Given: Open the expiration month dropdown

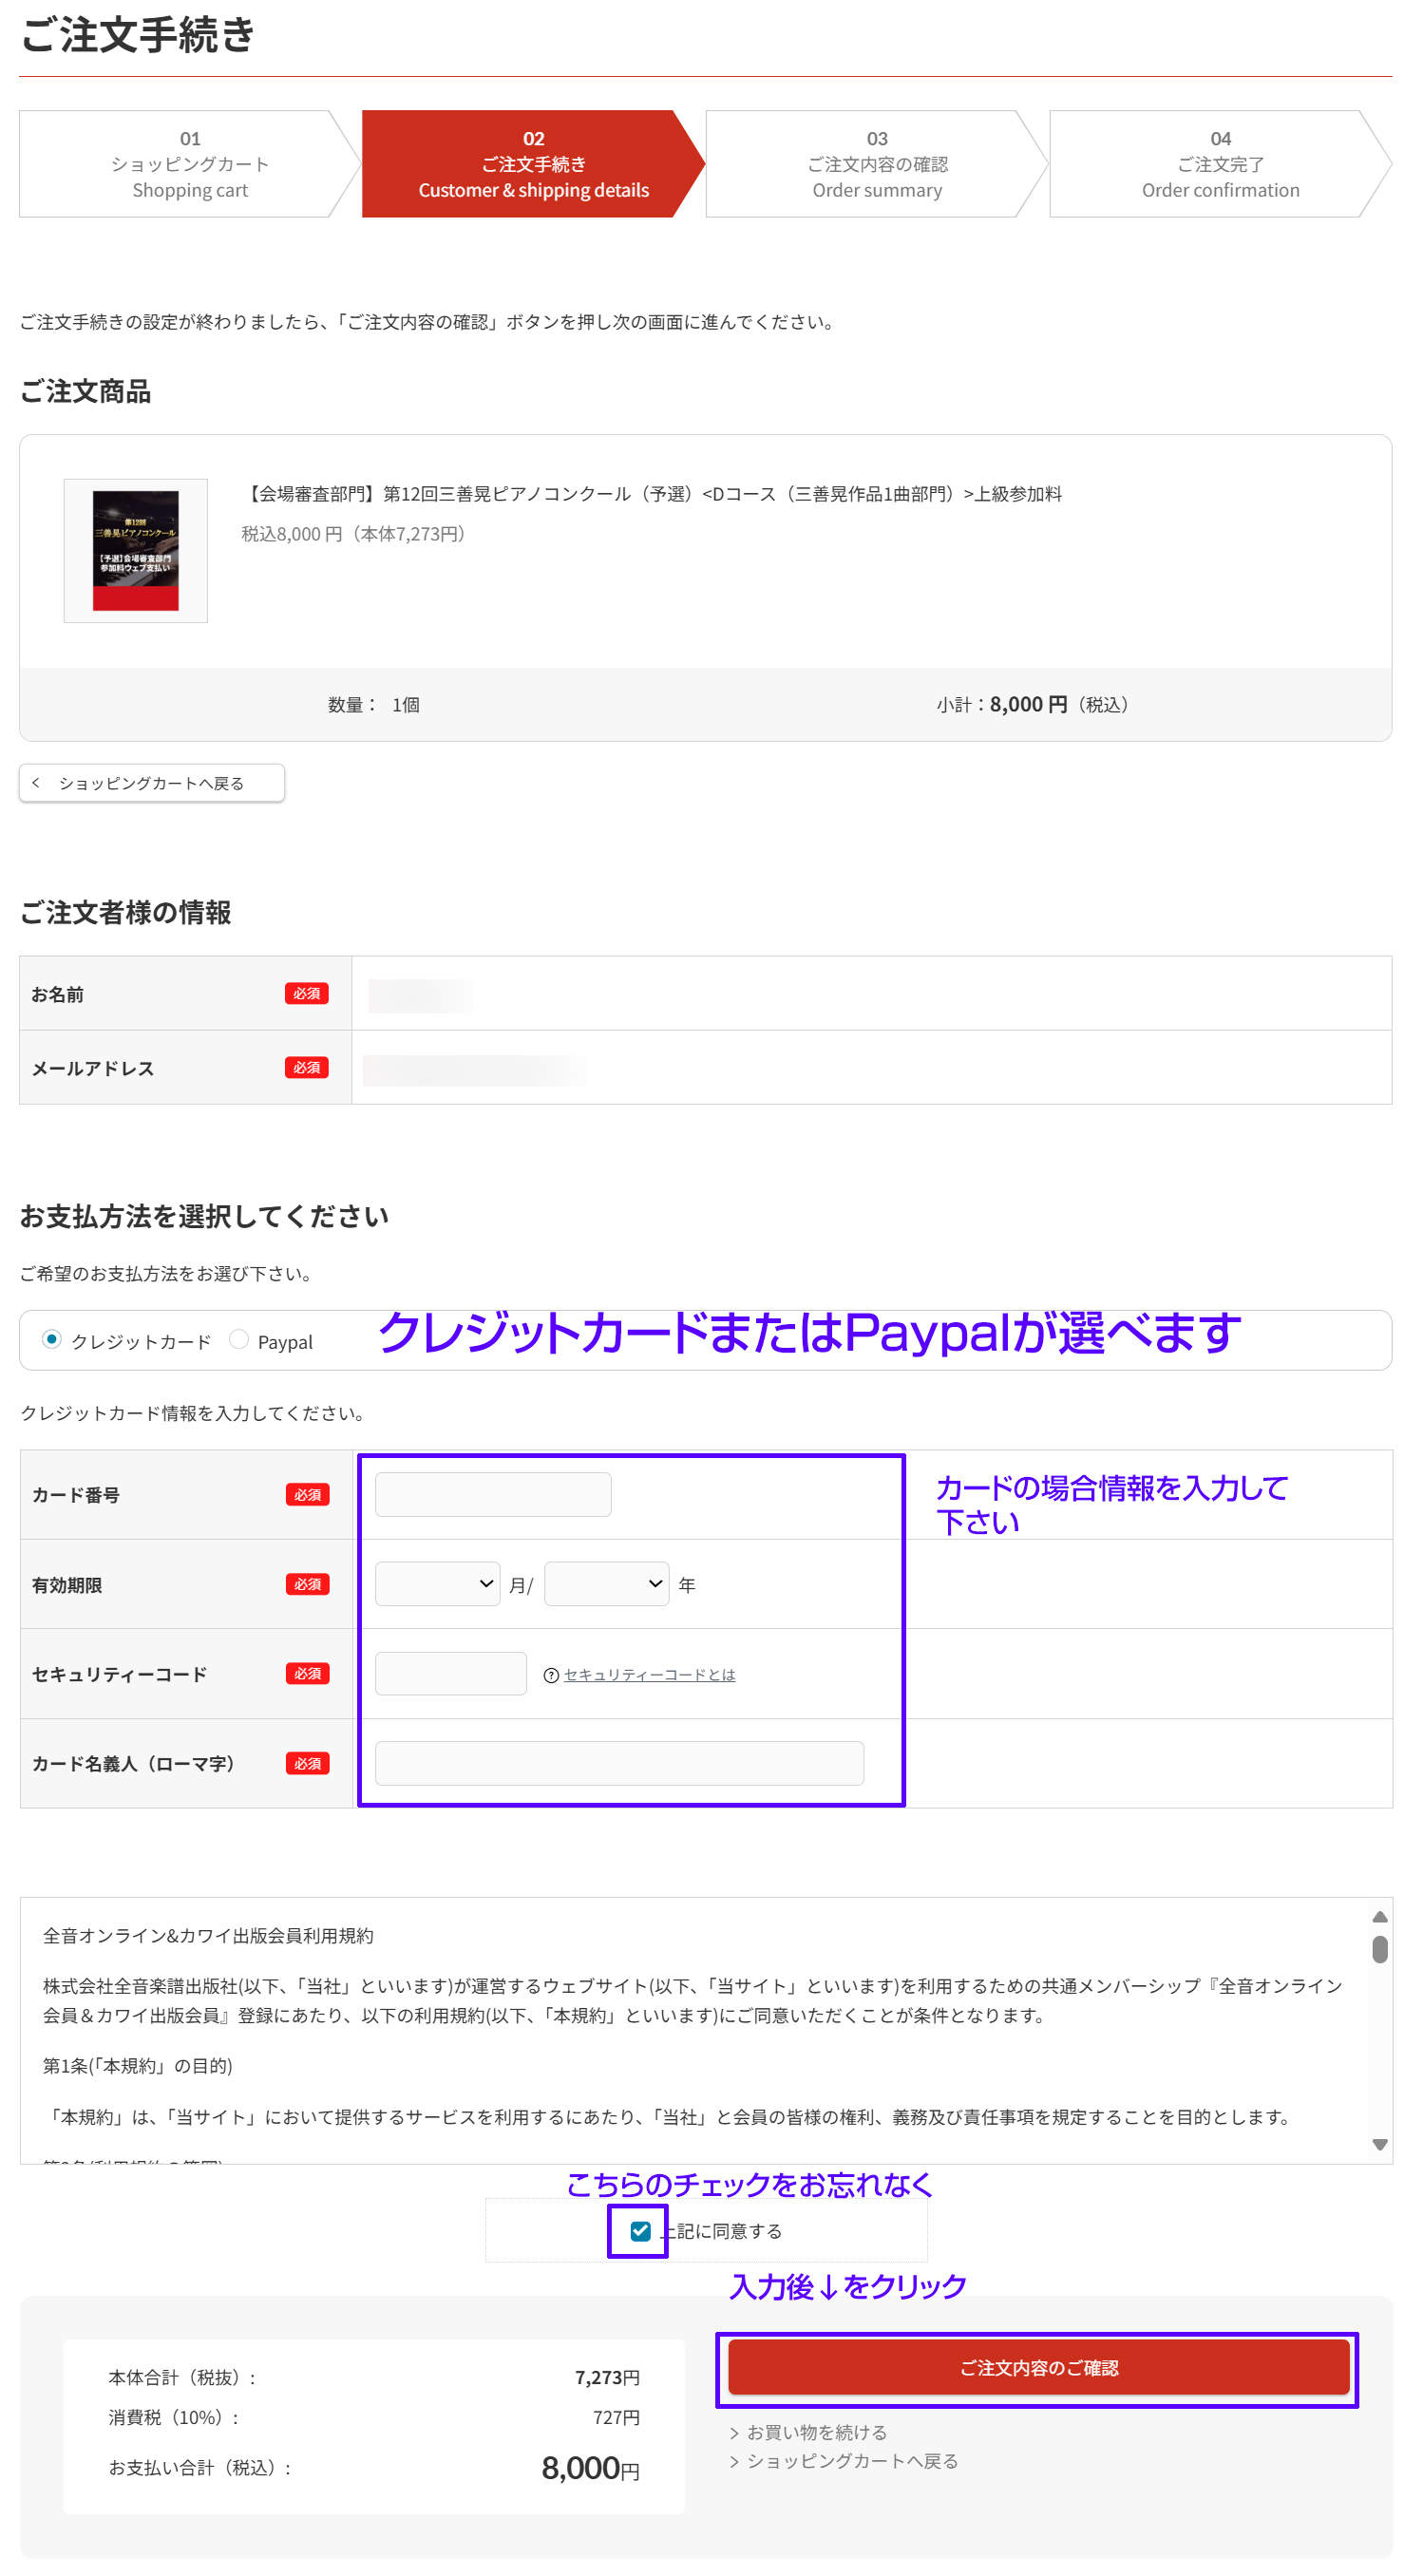Looking at the screenshot, I should (437, 1584).
